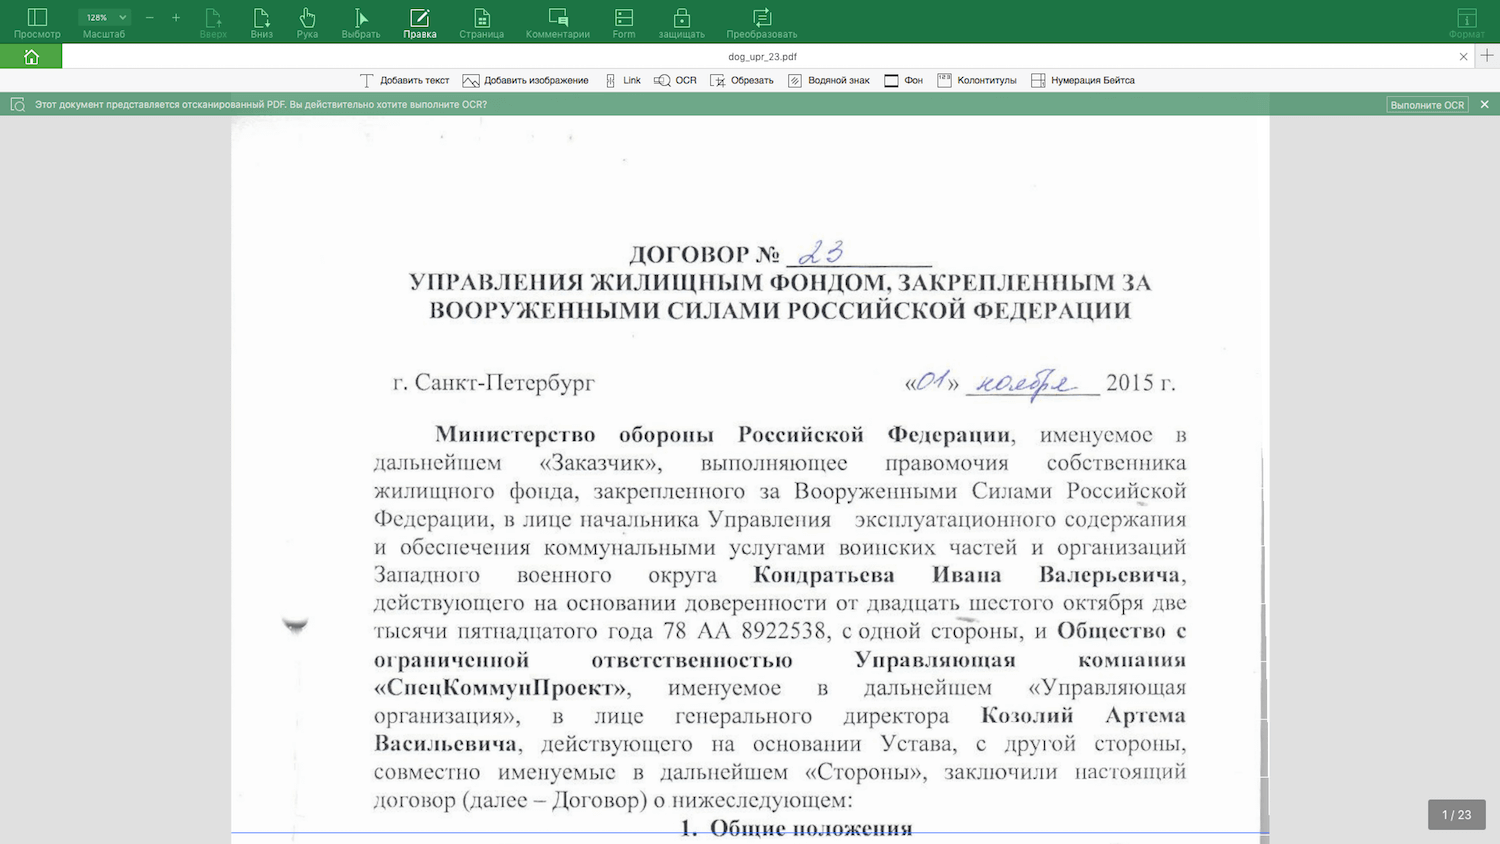The image size is (1500, 844).
Task: Click the number 78 АА 8922538
Action: (x=744, y=631)
